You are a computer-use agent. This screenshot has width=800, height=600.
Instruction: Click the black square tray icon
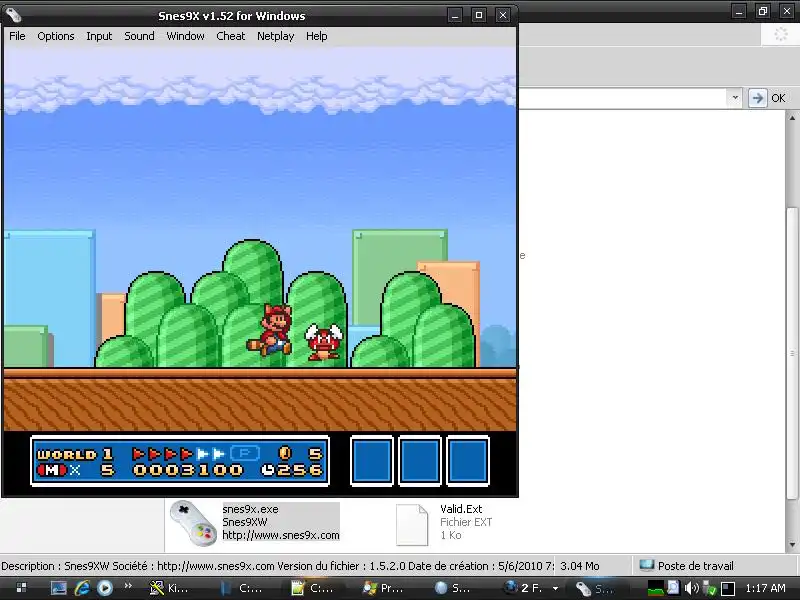point(728,588)
